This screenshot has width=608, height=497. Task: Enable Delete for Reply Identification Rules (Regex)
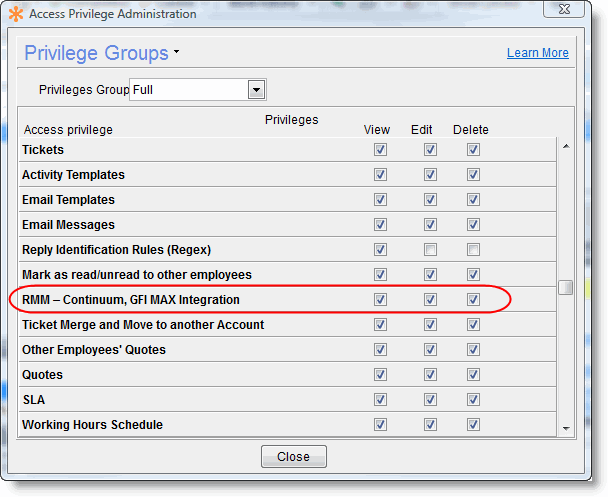tap(473, 250)
